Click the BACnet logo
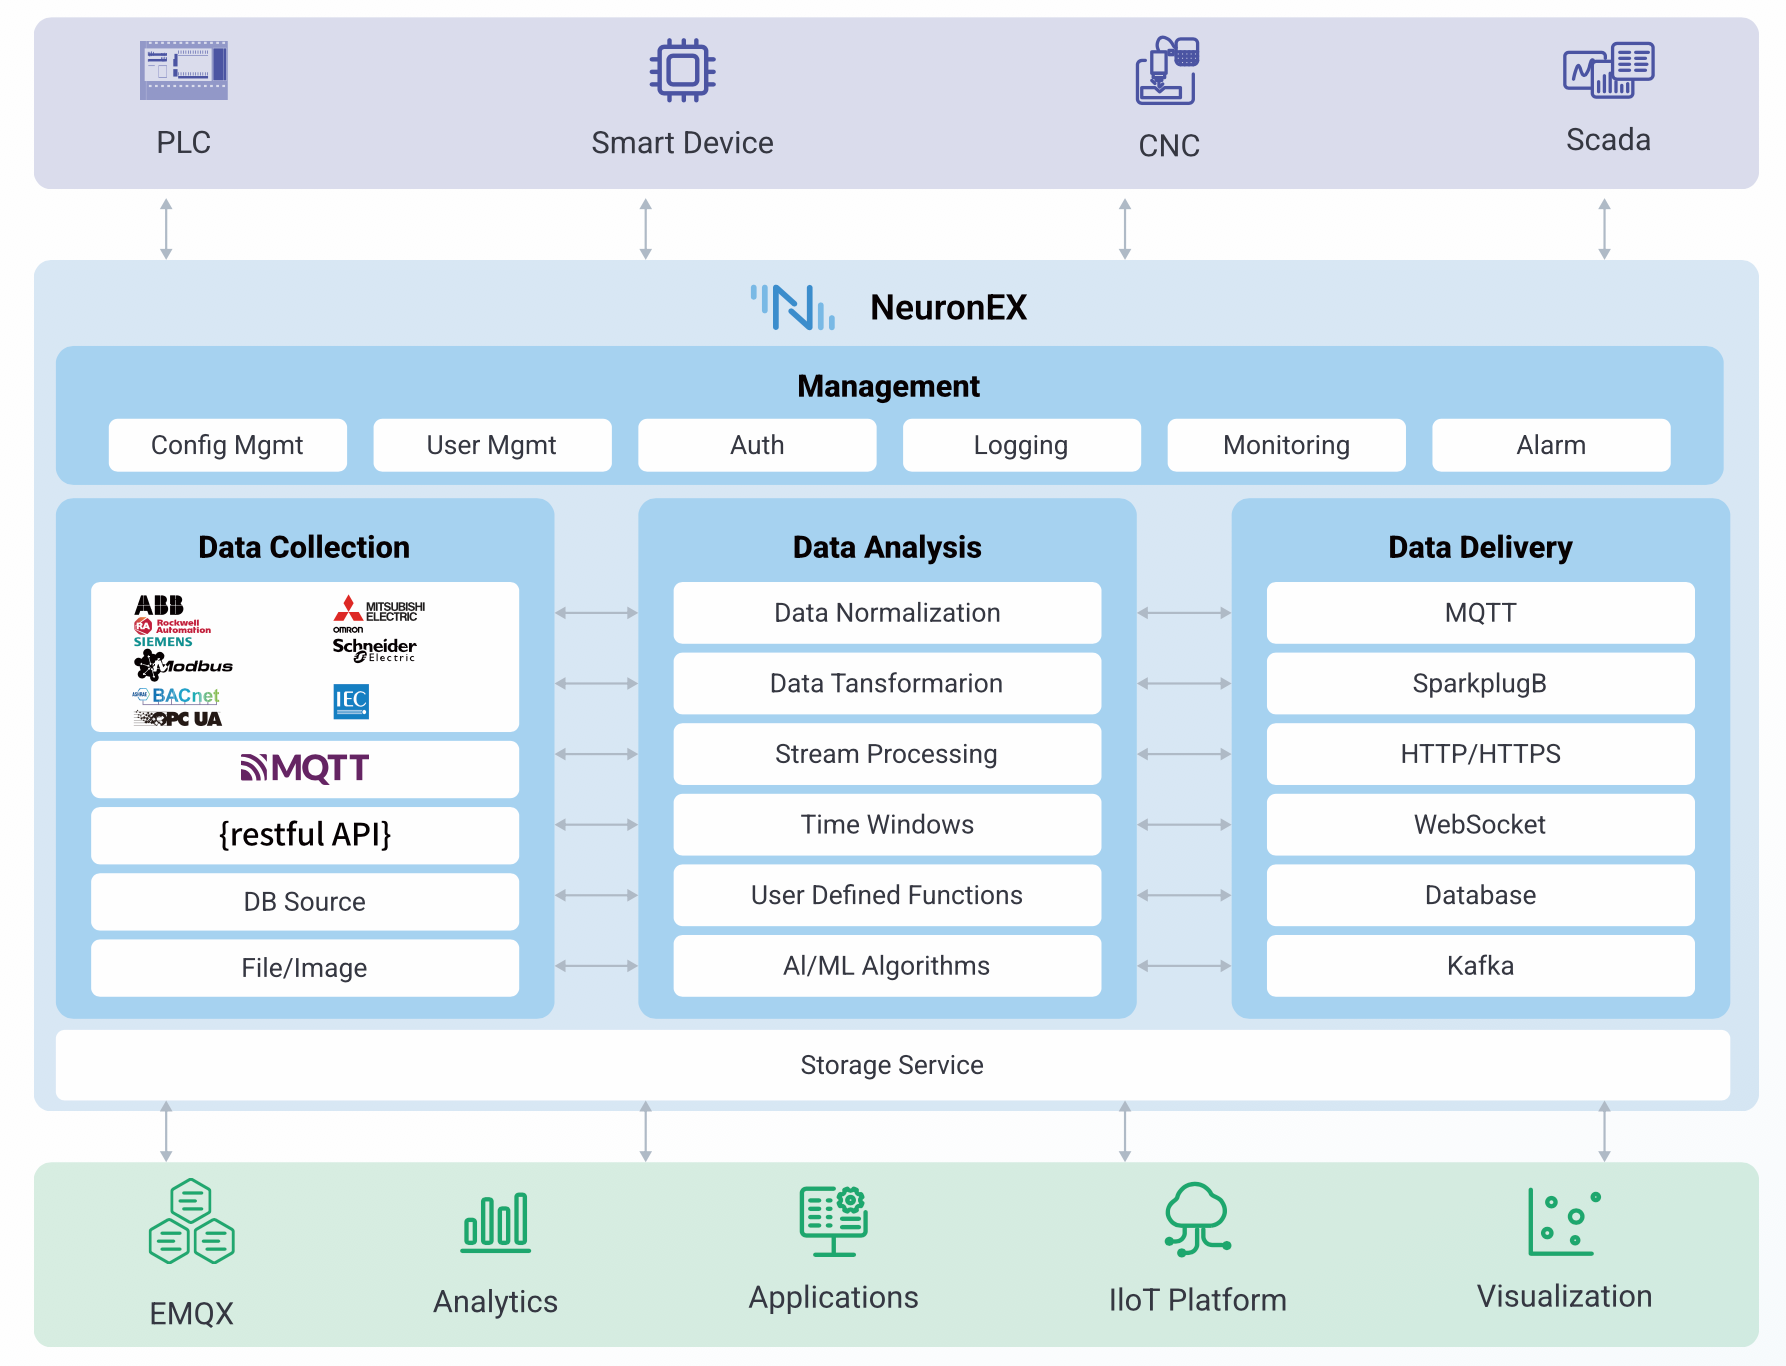The width and height of the screenshot is (1786, 1366). tap(176, 695)
